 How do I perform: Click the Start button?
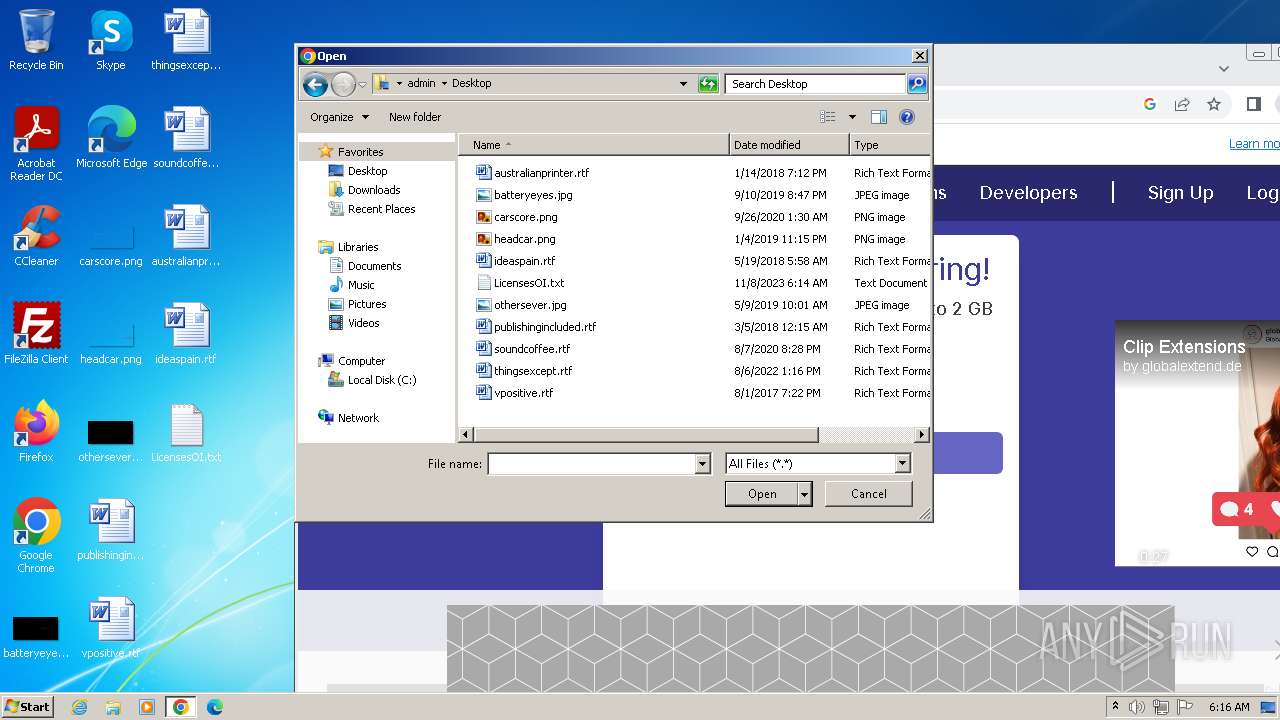pos(28,707)
